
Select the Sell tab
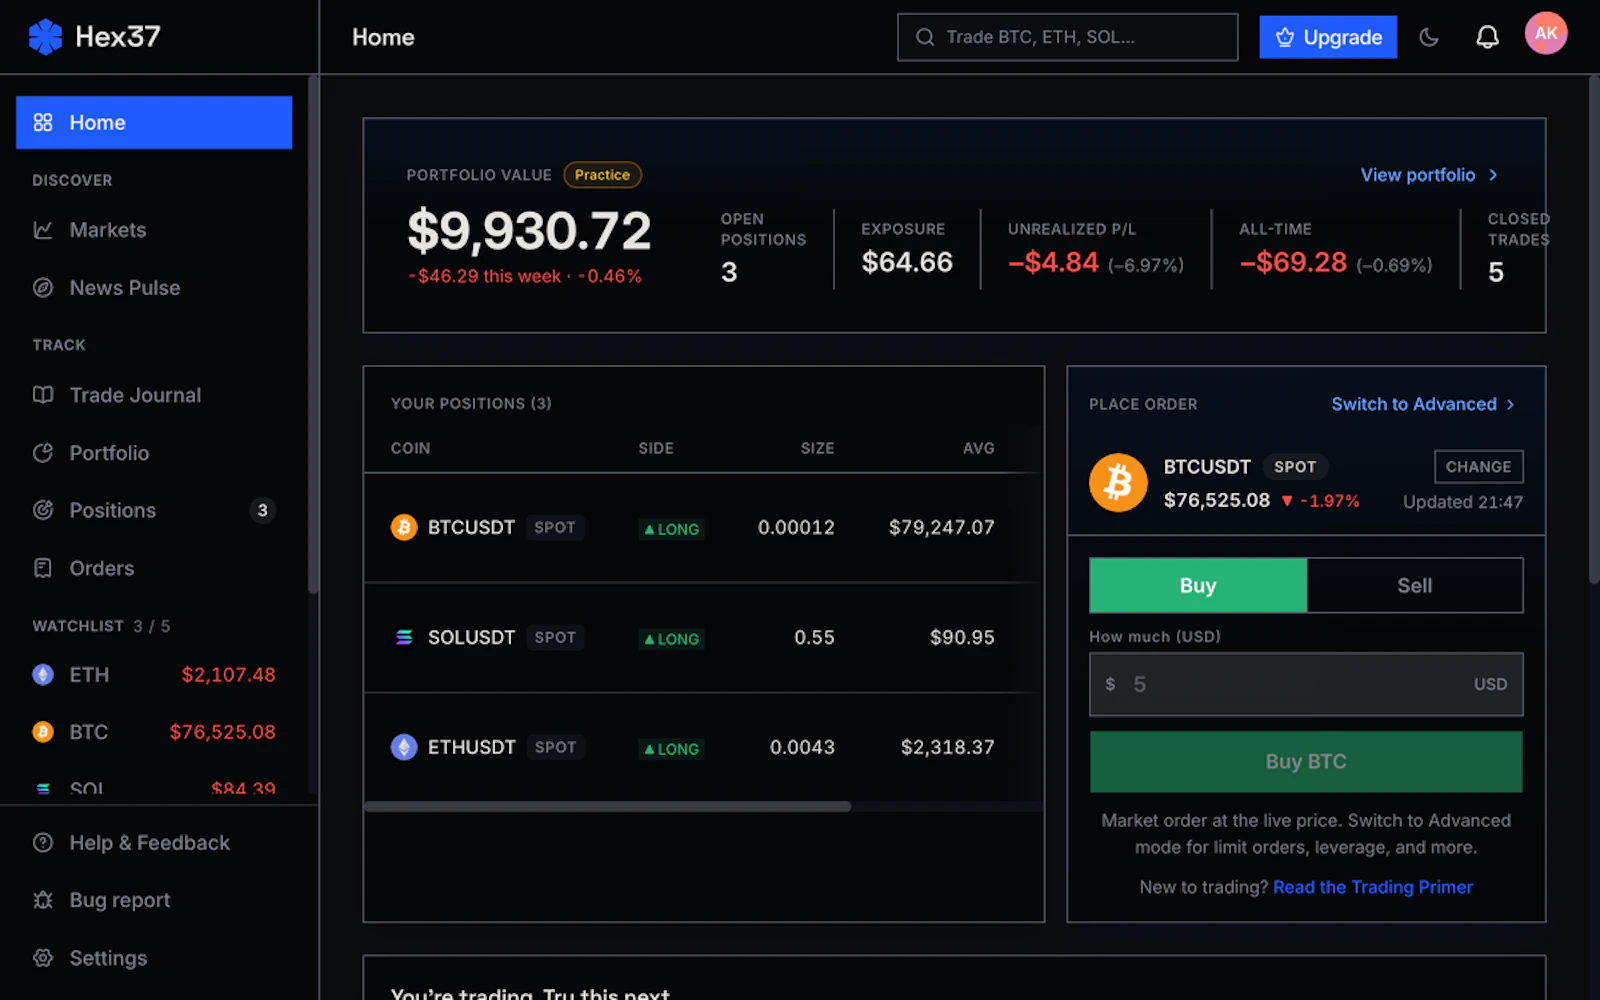(x=1414, y=585)
